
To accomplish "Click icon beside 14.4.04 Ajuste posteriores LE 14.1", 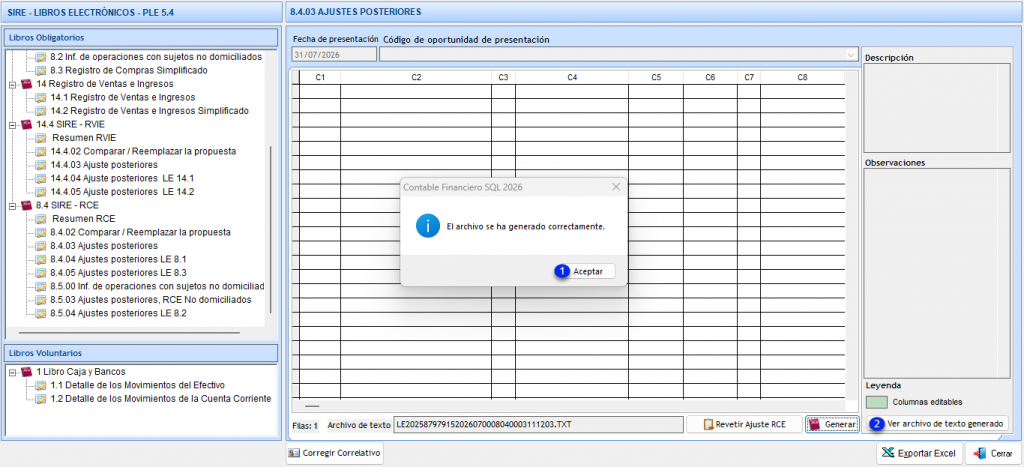I will pos(40,178).
